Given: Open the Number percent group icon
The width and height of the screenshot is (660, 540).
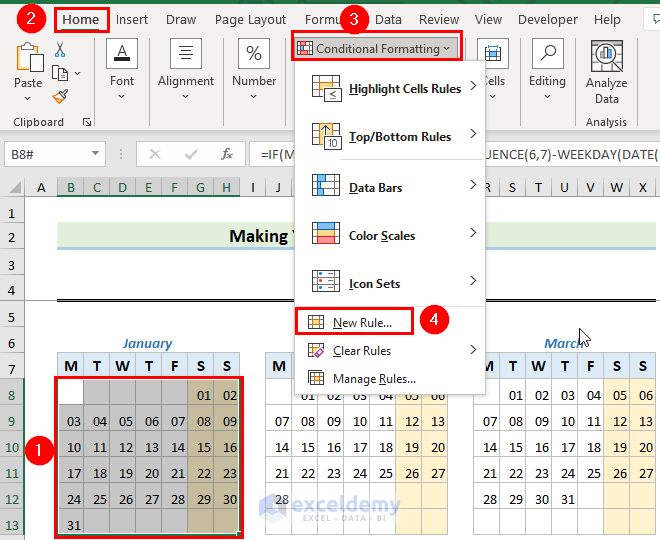Looking at the screenshot, I should (x=254, y=53).
